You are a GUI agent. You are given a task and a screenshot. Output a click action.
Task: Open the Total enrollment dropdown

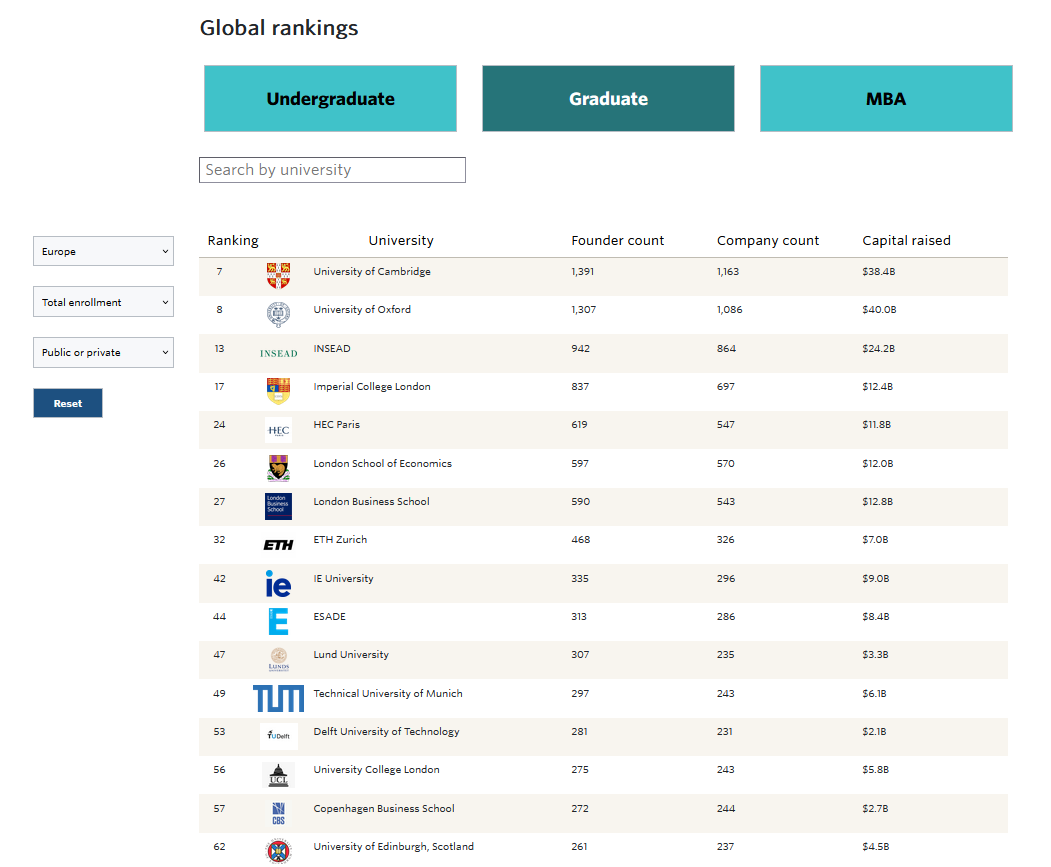click(103, 302)
